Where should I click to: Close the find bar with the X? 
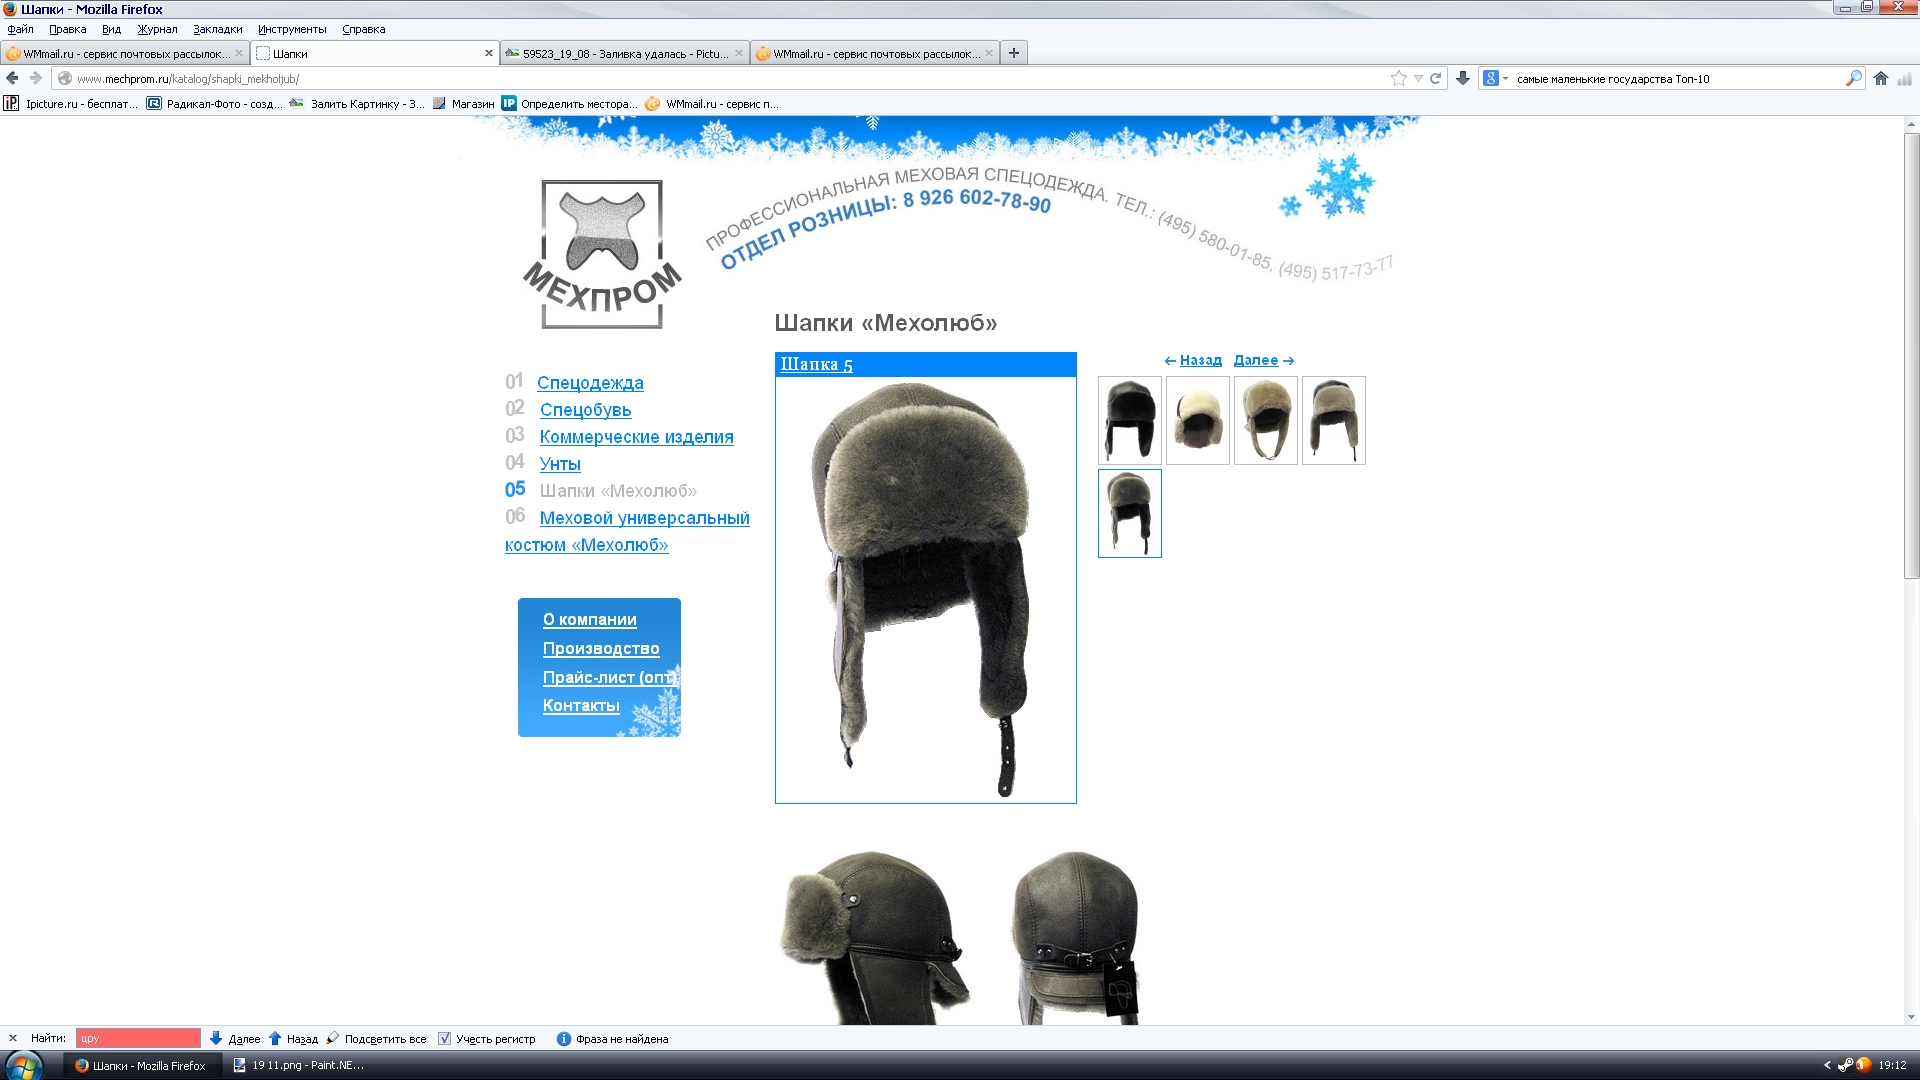pos(13,1038)
